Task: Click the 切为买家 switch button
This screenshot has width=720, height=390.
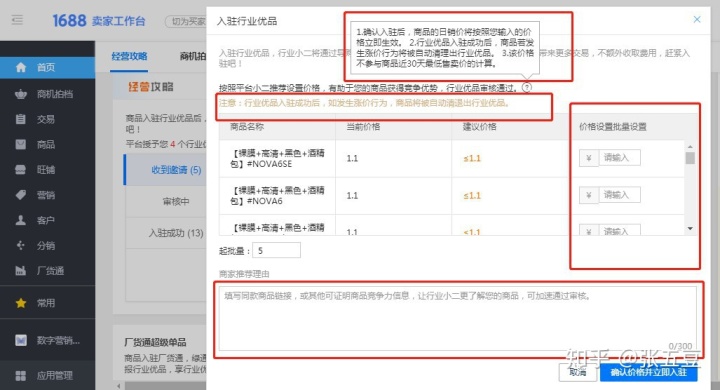Action: (186, 21)
